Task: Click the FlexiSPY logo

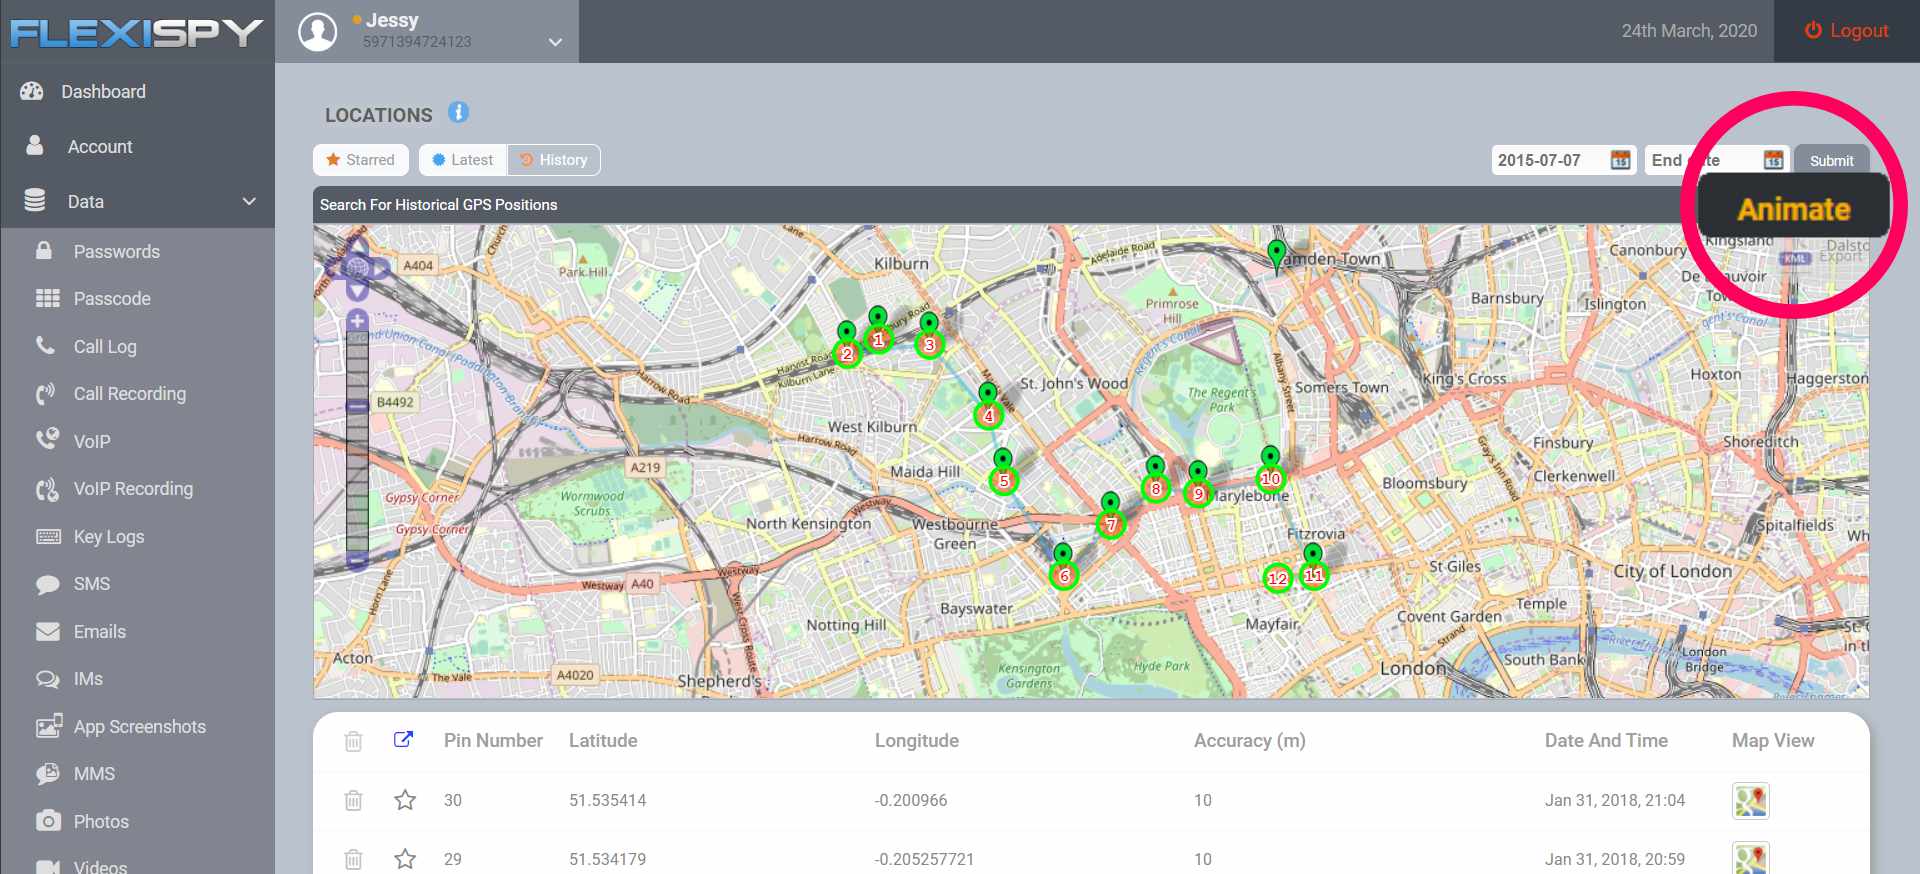Action: tap(136, 32)
